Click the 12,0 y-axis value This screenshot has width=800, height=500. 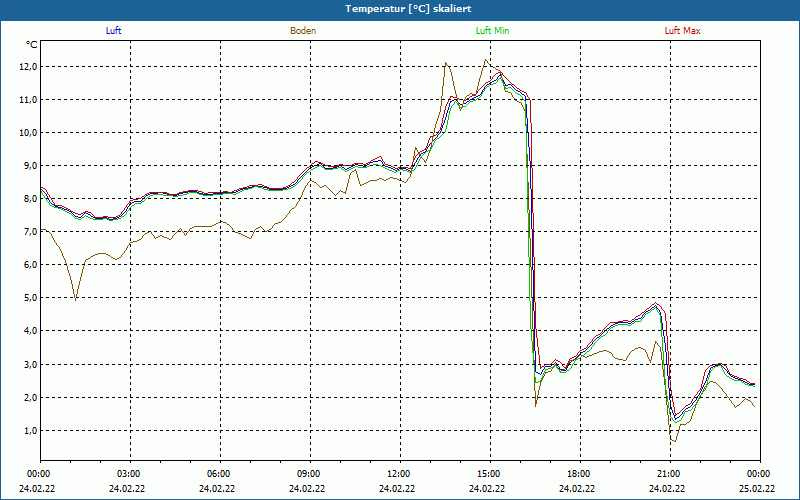(x=29, y=67)
